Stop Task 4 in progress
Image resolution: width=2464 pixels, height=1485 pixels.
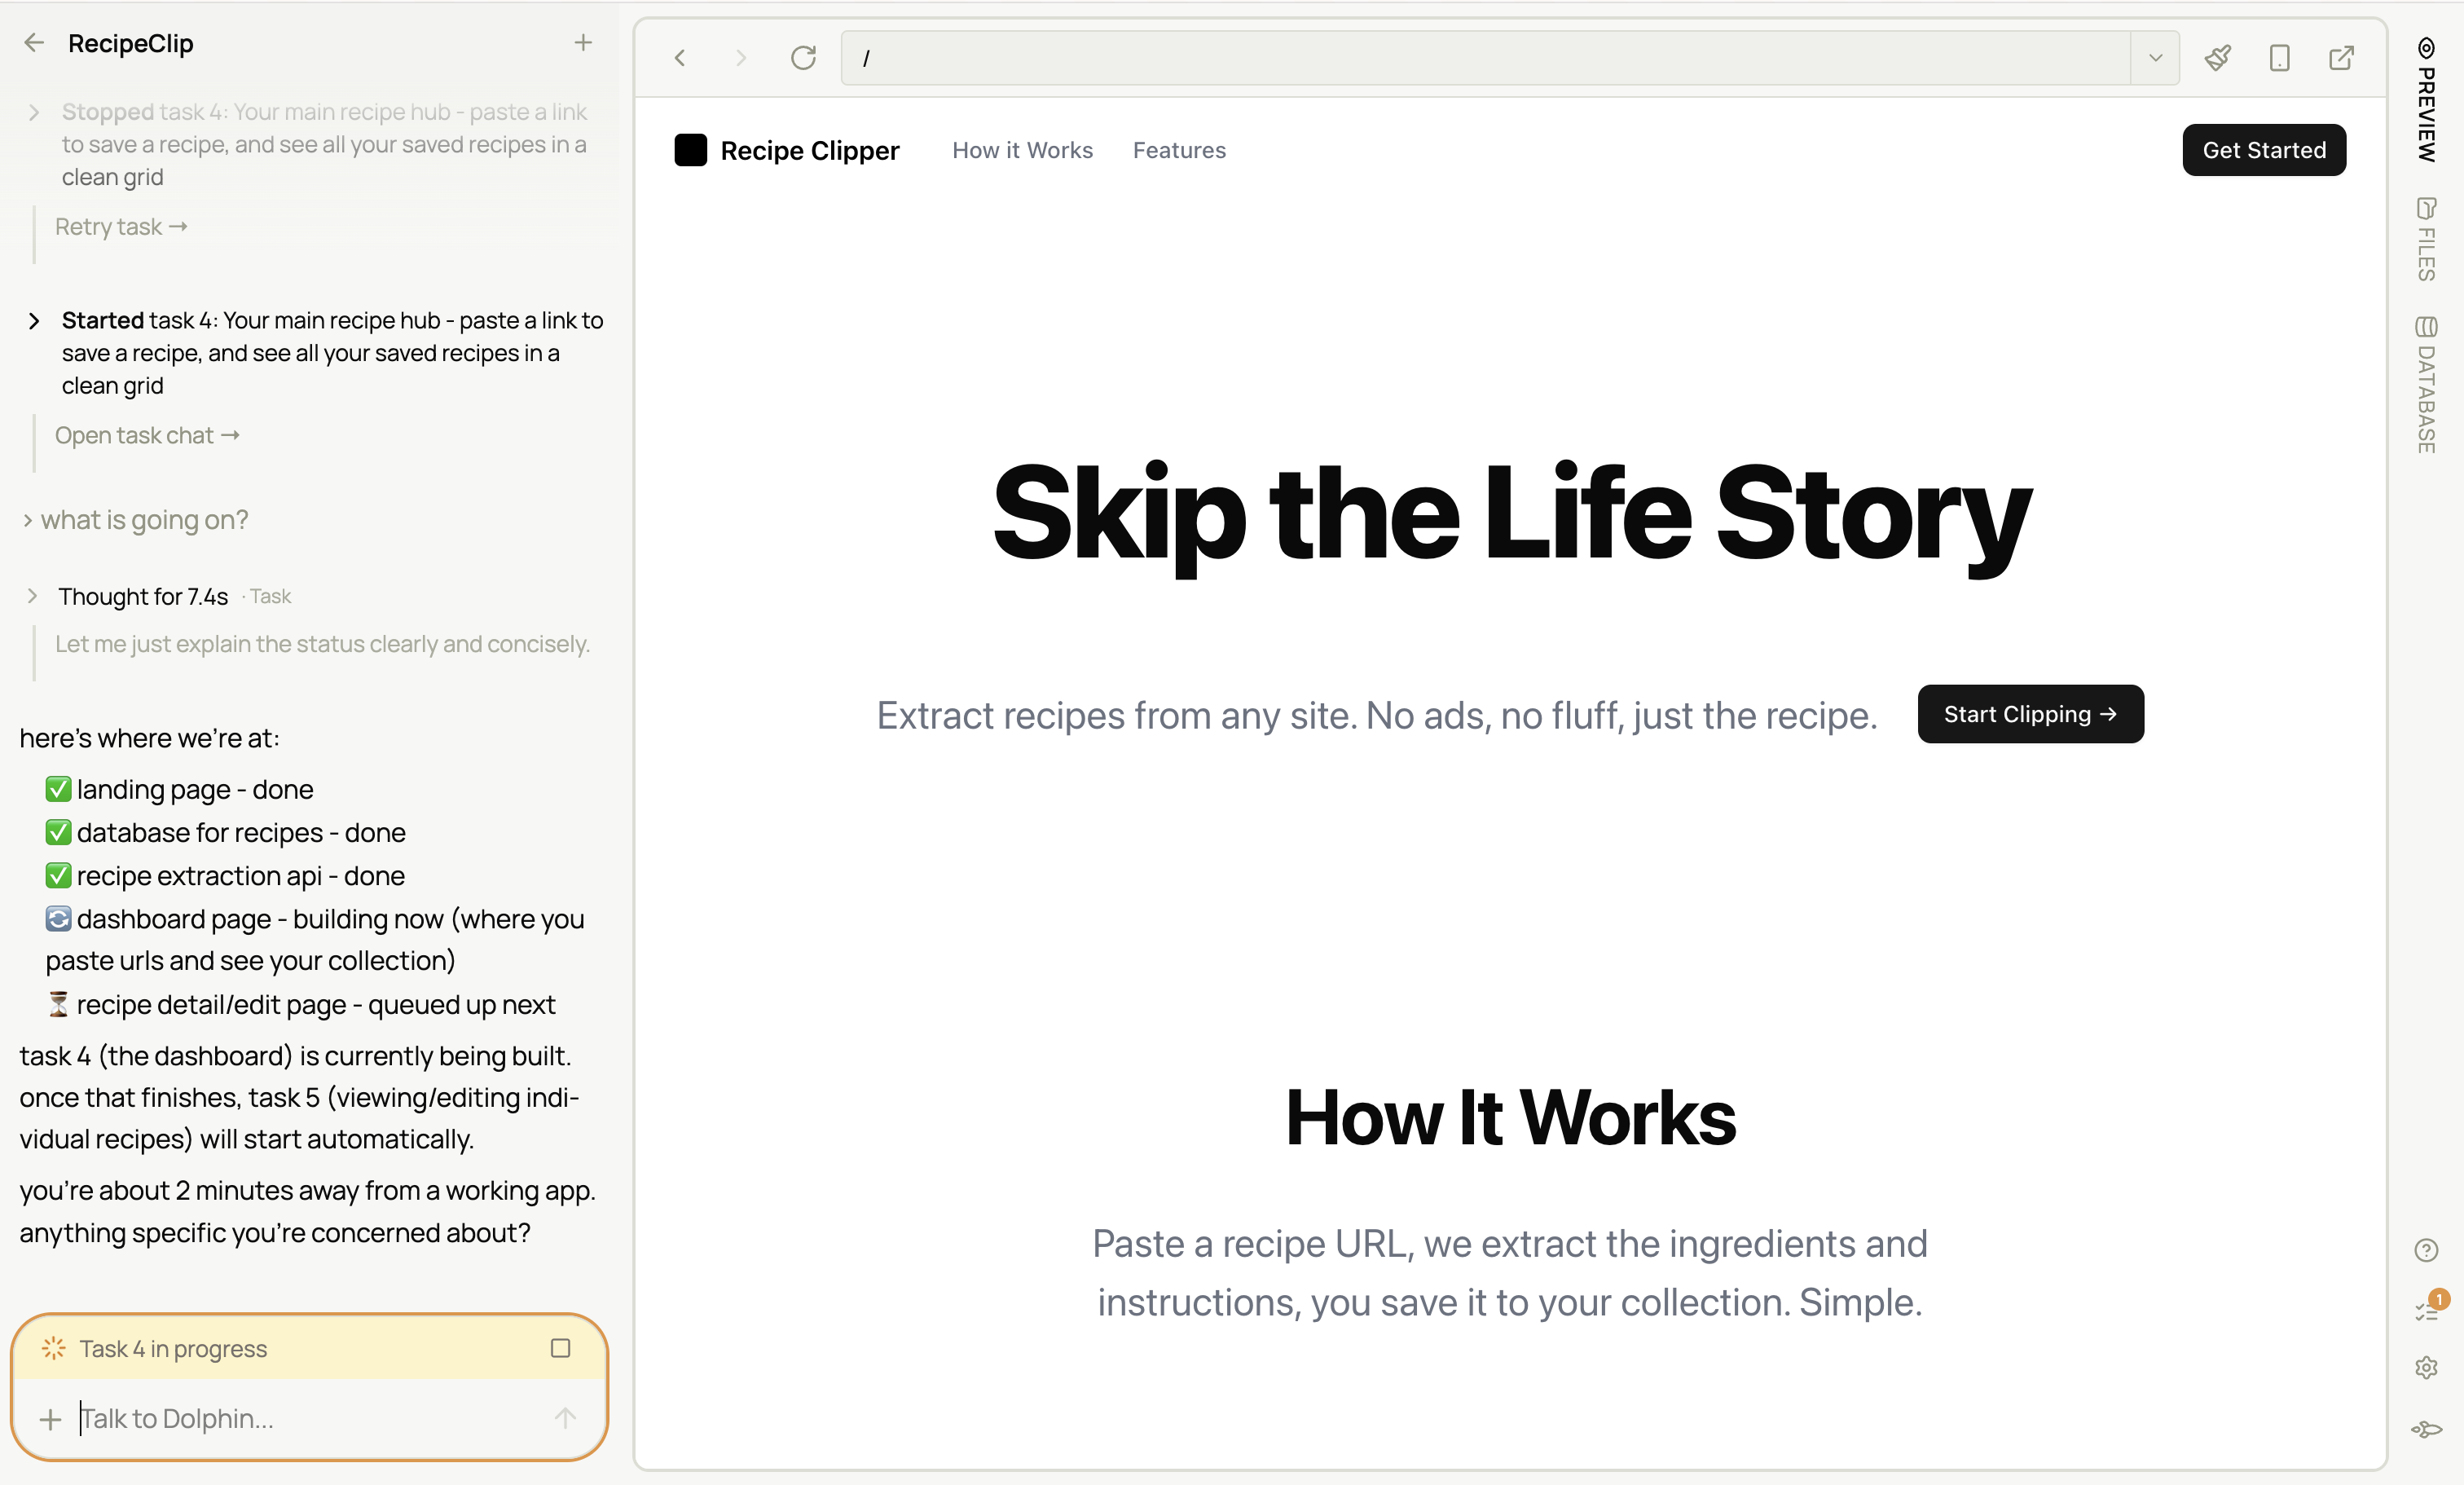[x=560, y=1348]
